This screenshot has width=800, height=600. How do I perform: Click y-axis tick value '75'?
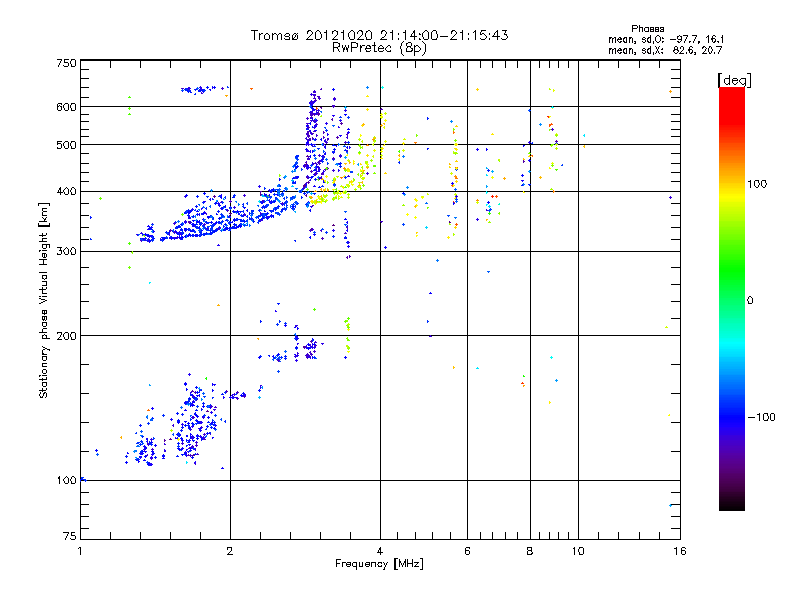pyautogui.click(x=70, y=536)
